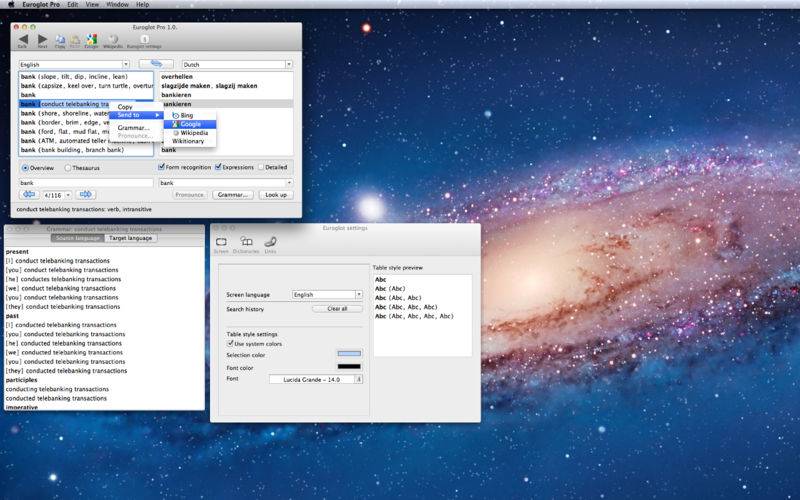Enable the Detailed checkbox
The height and width of the screenshot is (500, 800).
pos(261,167)
